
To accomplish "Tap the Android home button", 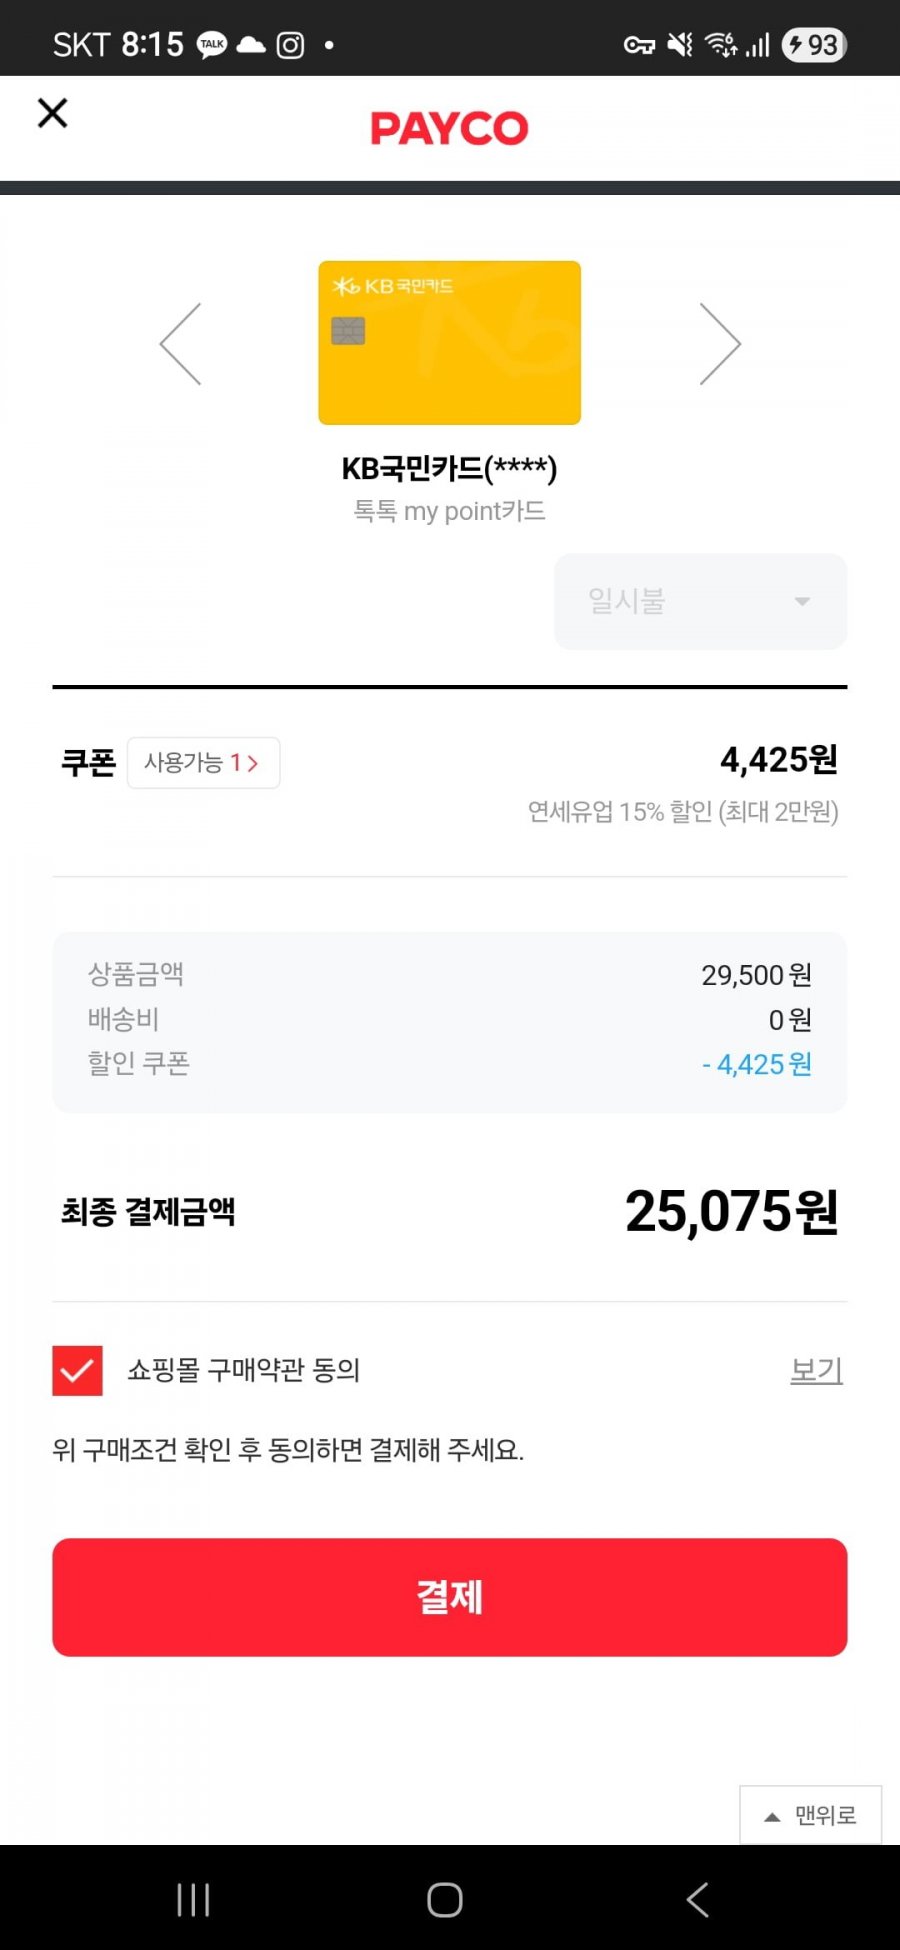I will (444, 1899).
